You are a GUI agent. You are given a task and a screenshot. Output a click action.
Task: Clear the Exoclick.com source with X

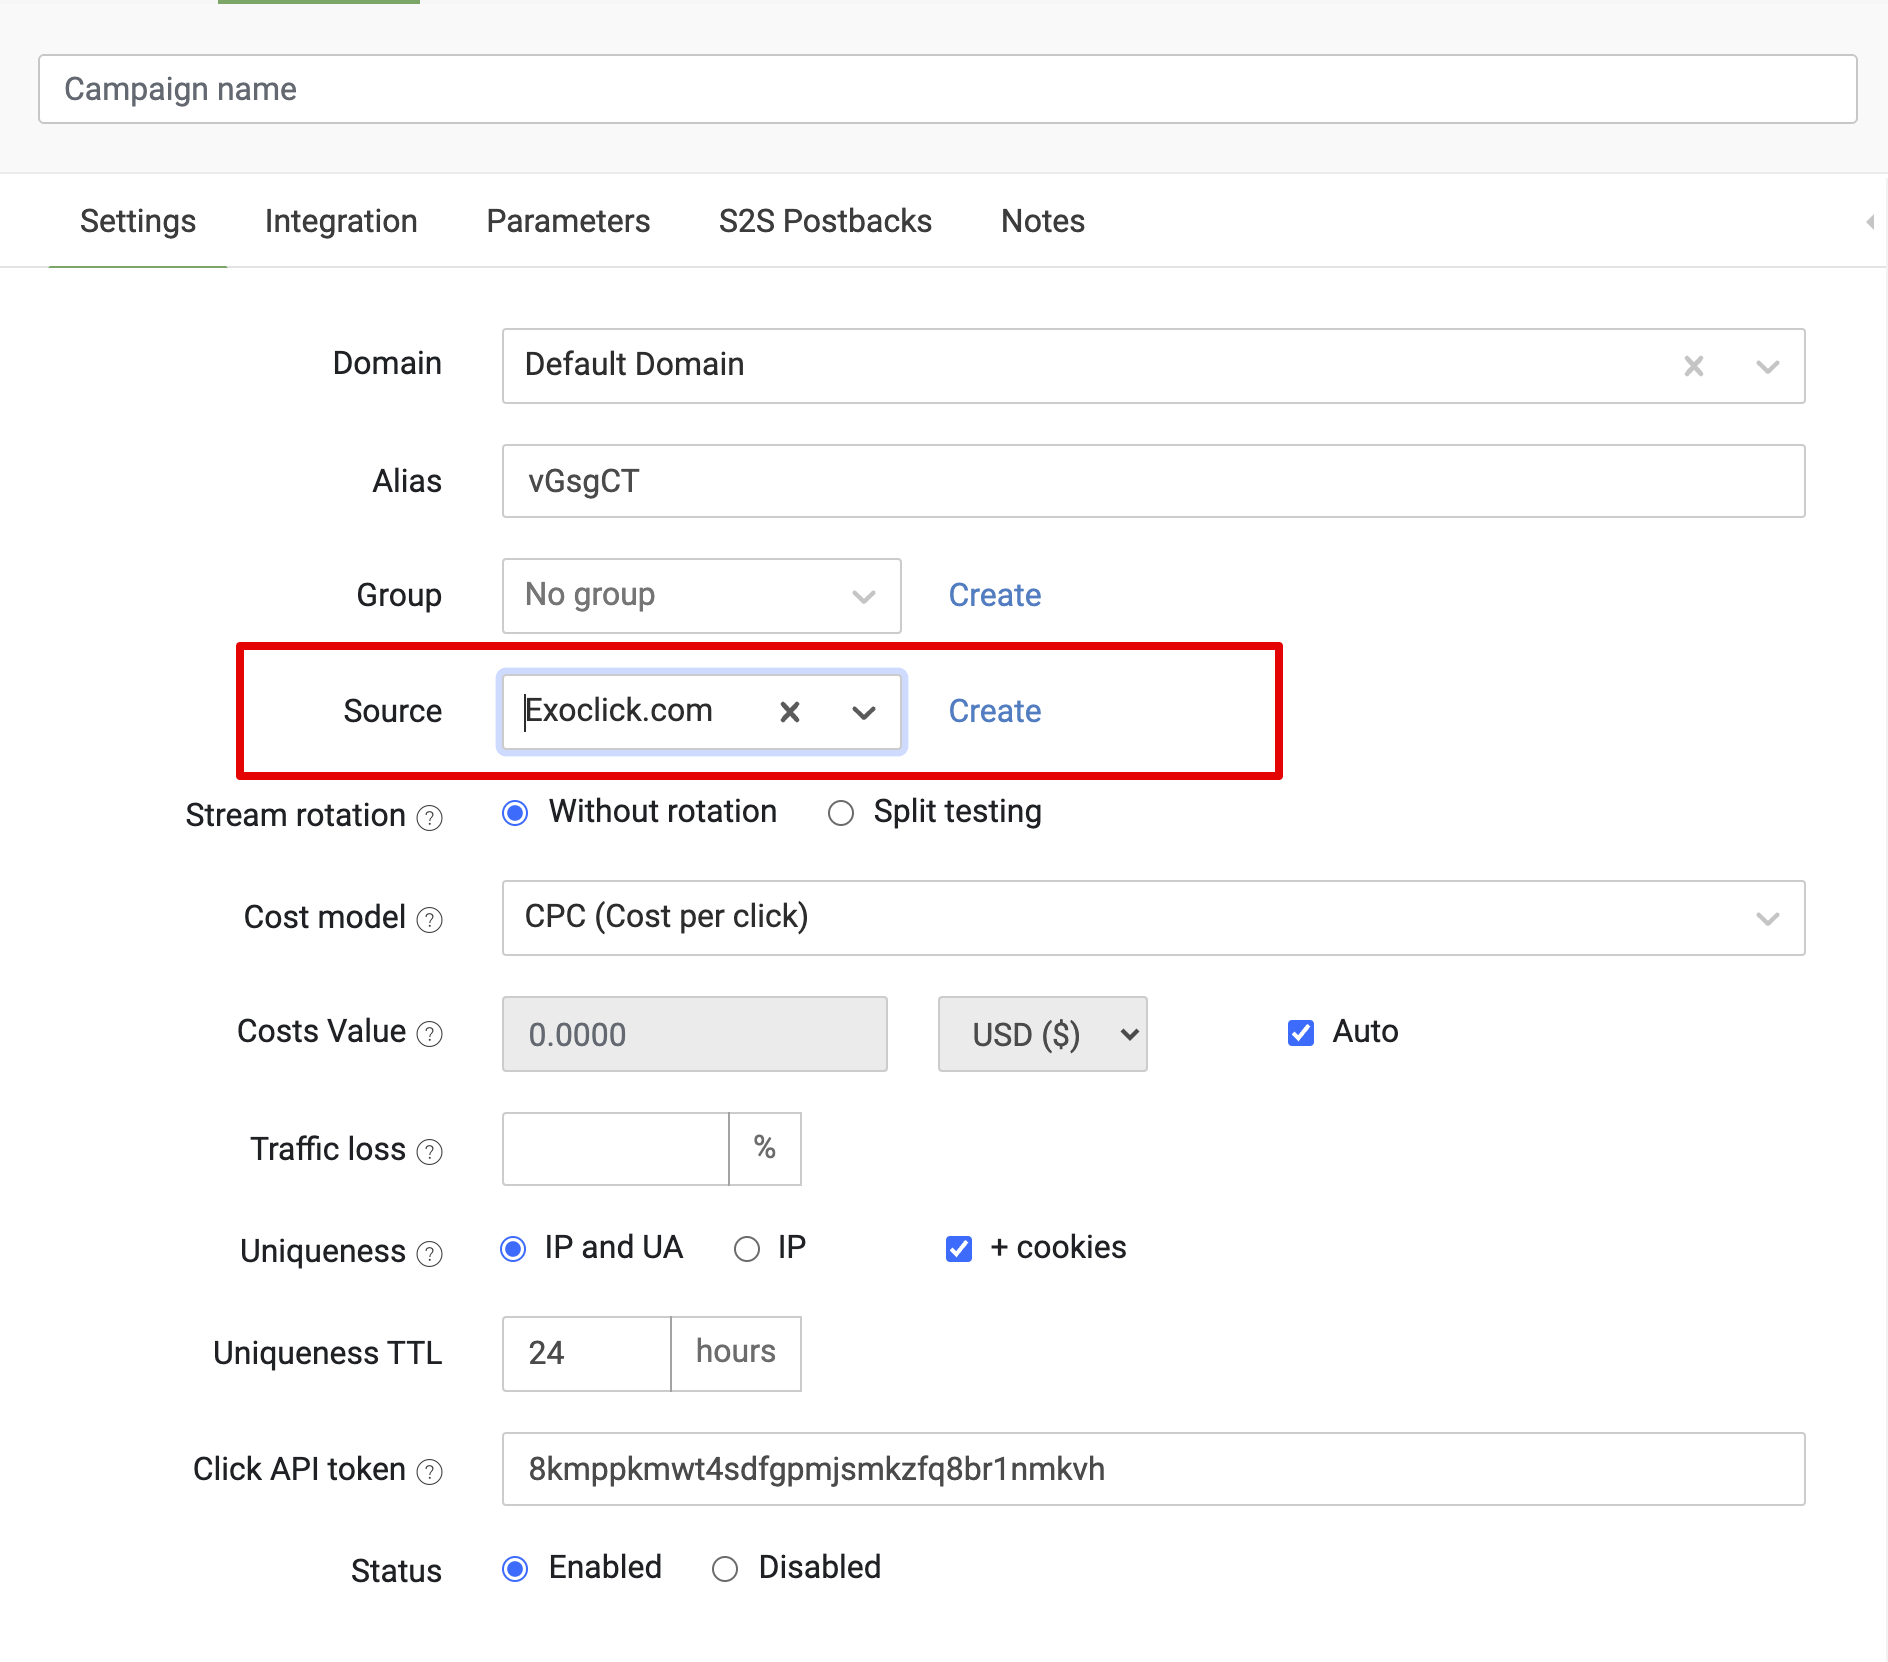[790, 712]
